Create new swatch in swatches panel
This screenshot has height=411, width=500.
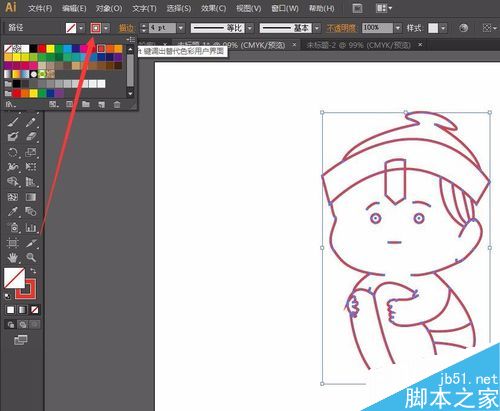tap(101, 105)
